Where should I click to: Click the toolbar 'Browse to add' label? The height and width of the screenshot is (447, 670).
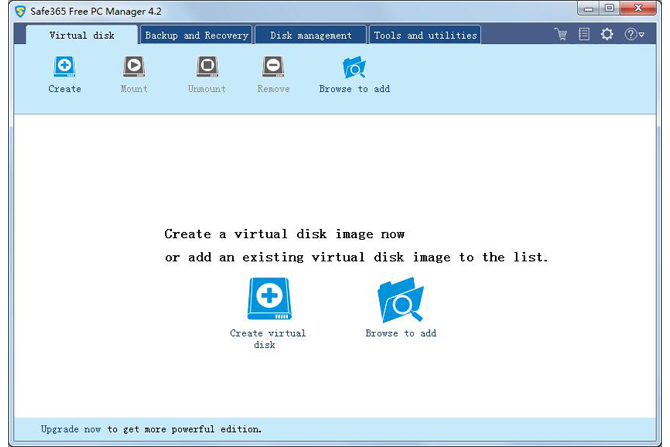pyautogui.click(x=354, y=89)
